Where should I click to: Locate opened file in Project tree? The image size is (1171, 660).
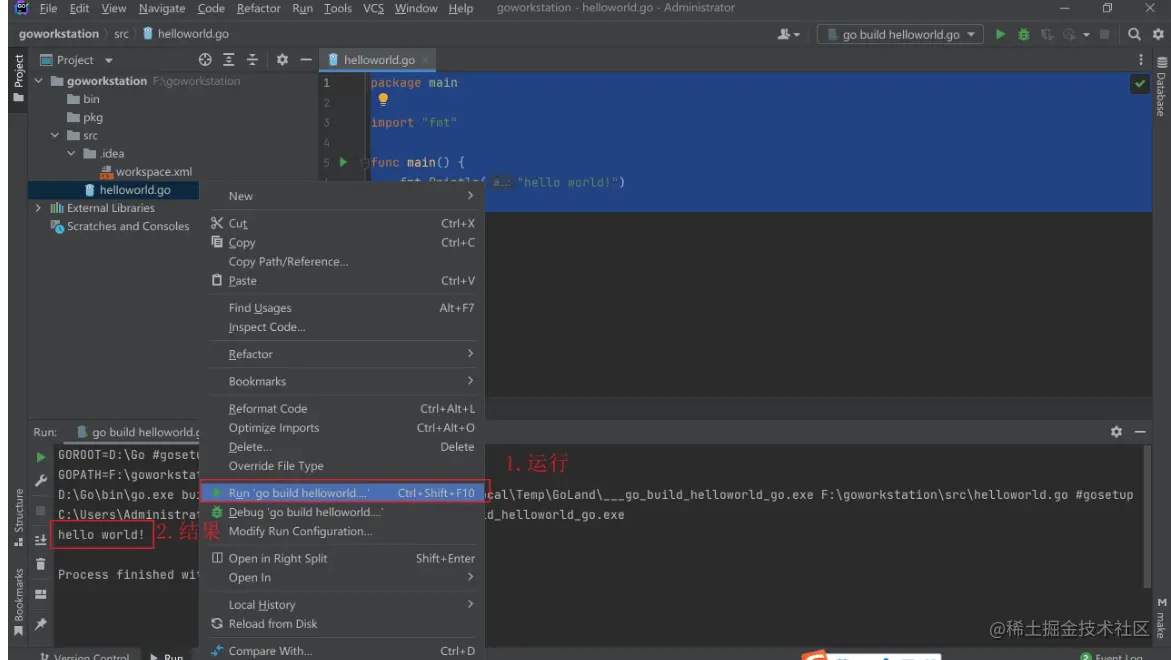pyautogui.click(x=205, y=60)
